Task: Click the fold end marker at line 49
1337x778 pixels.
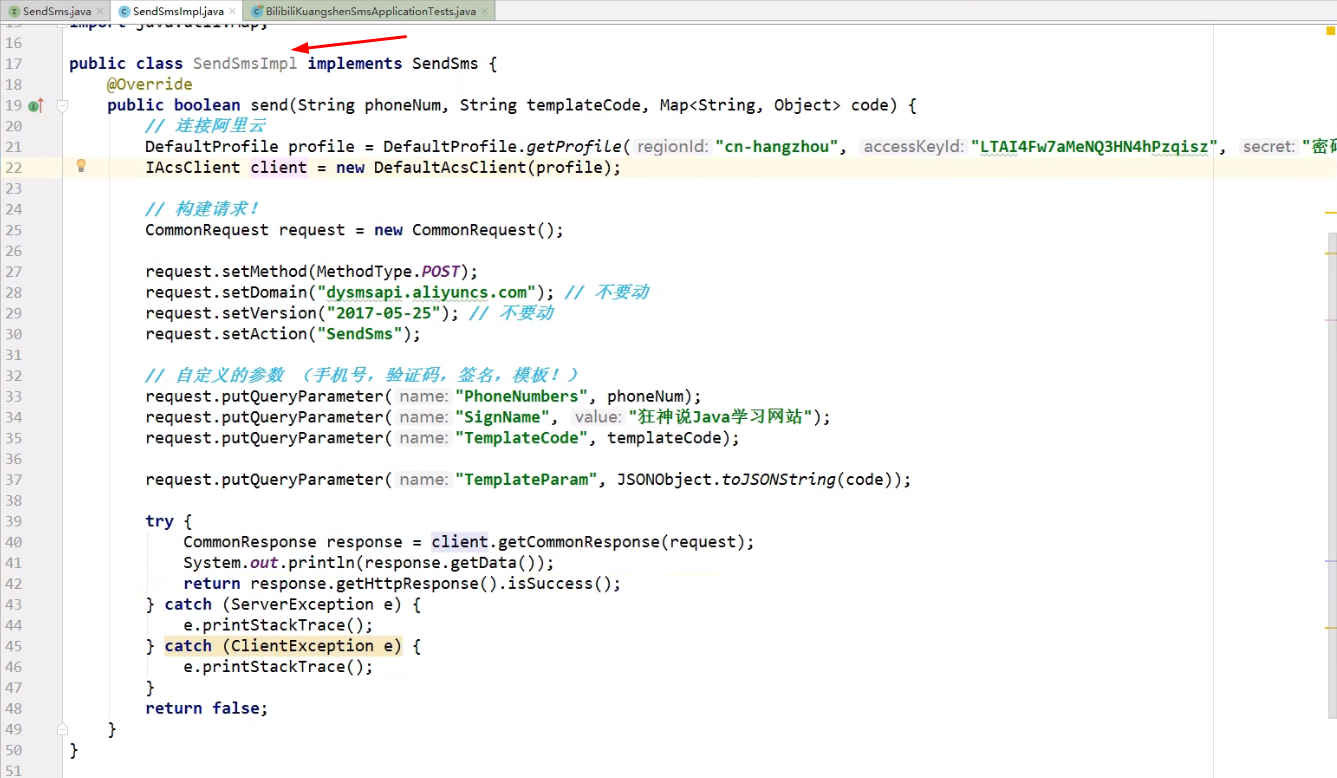Action: coord(62,729)
